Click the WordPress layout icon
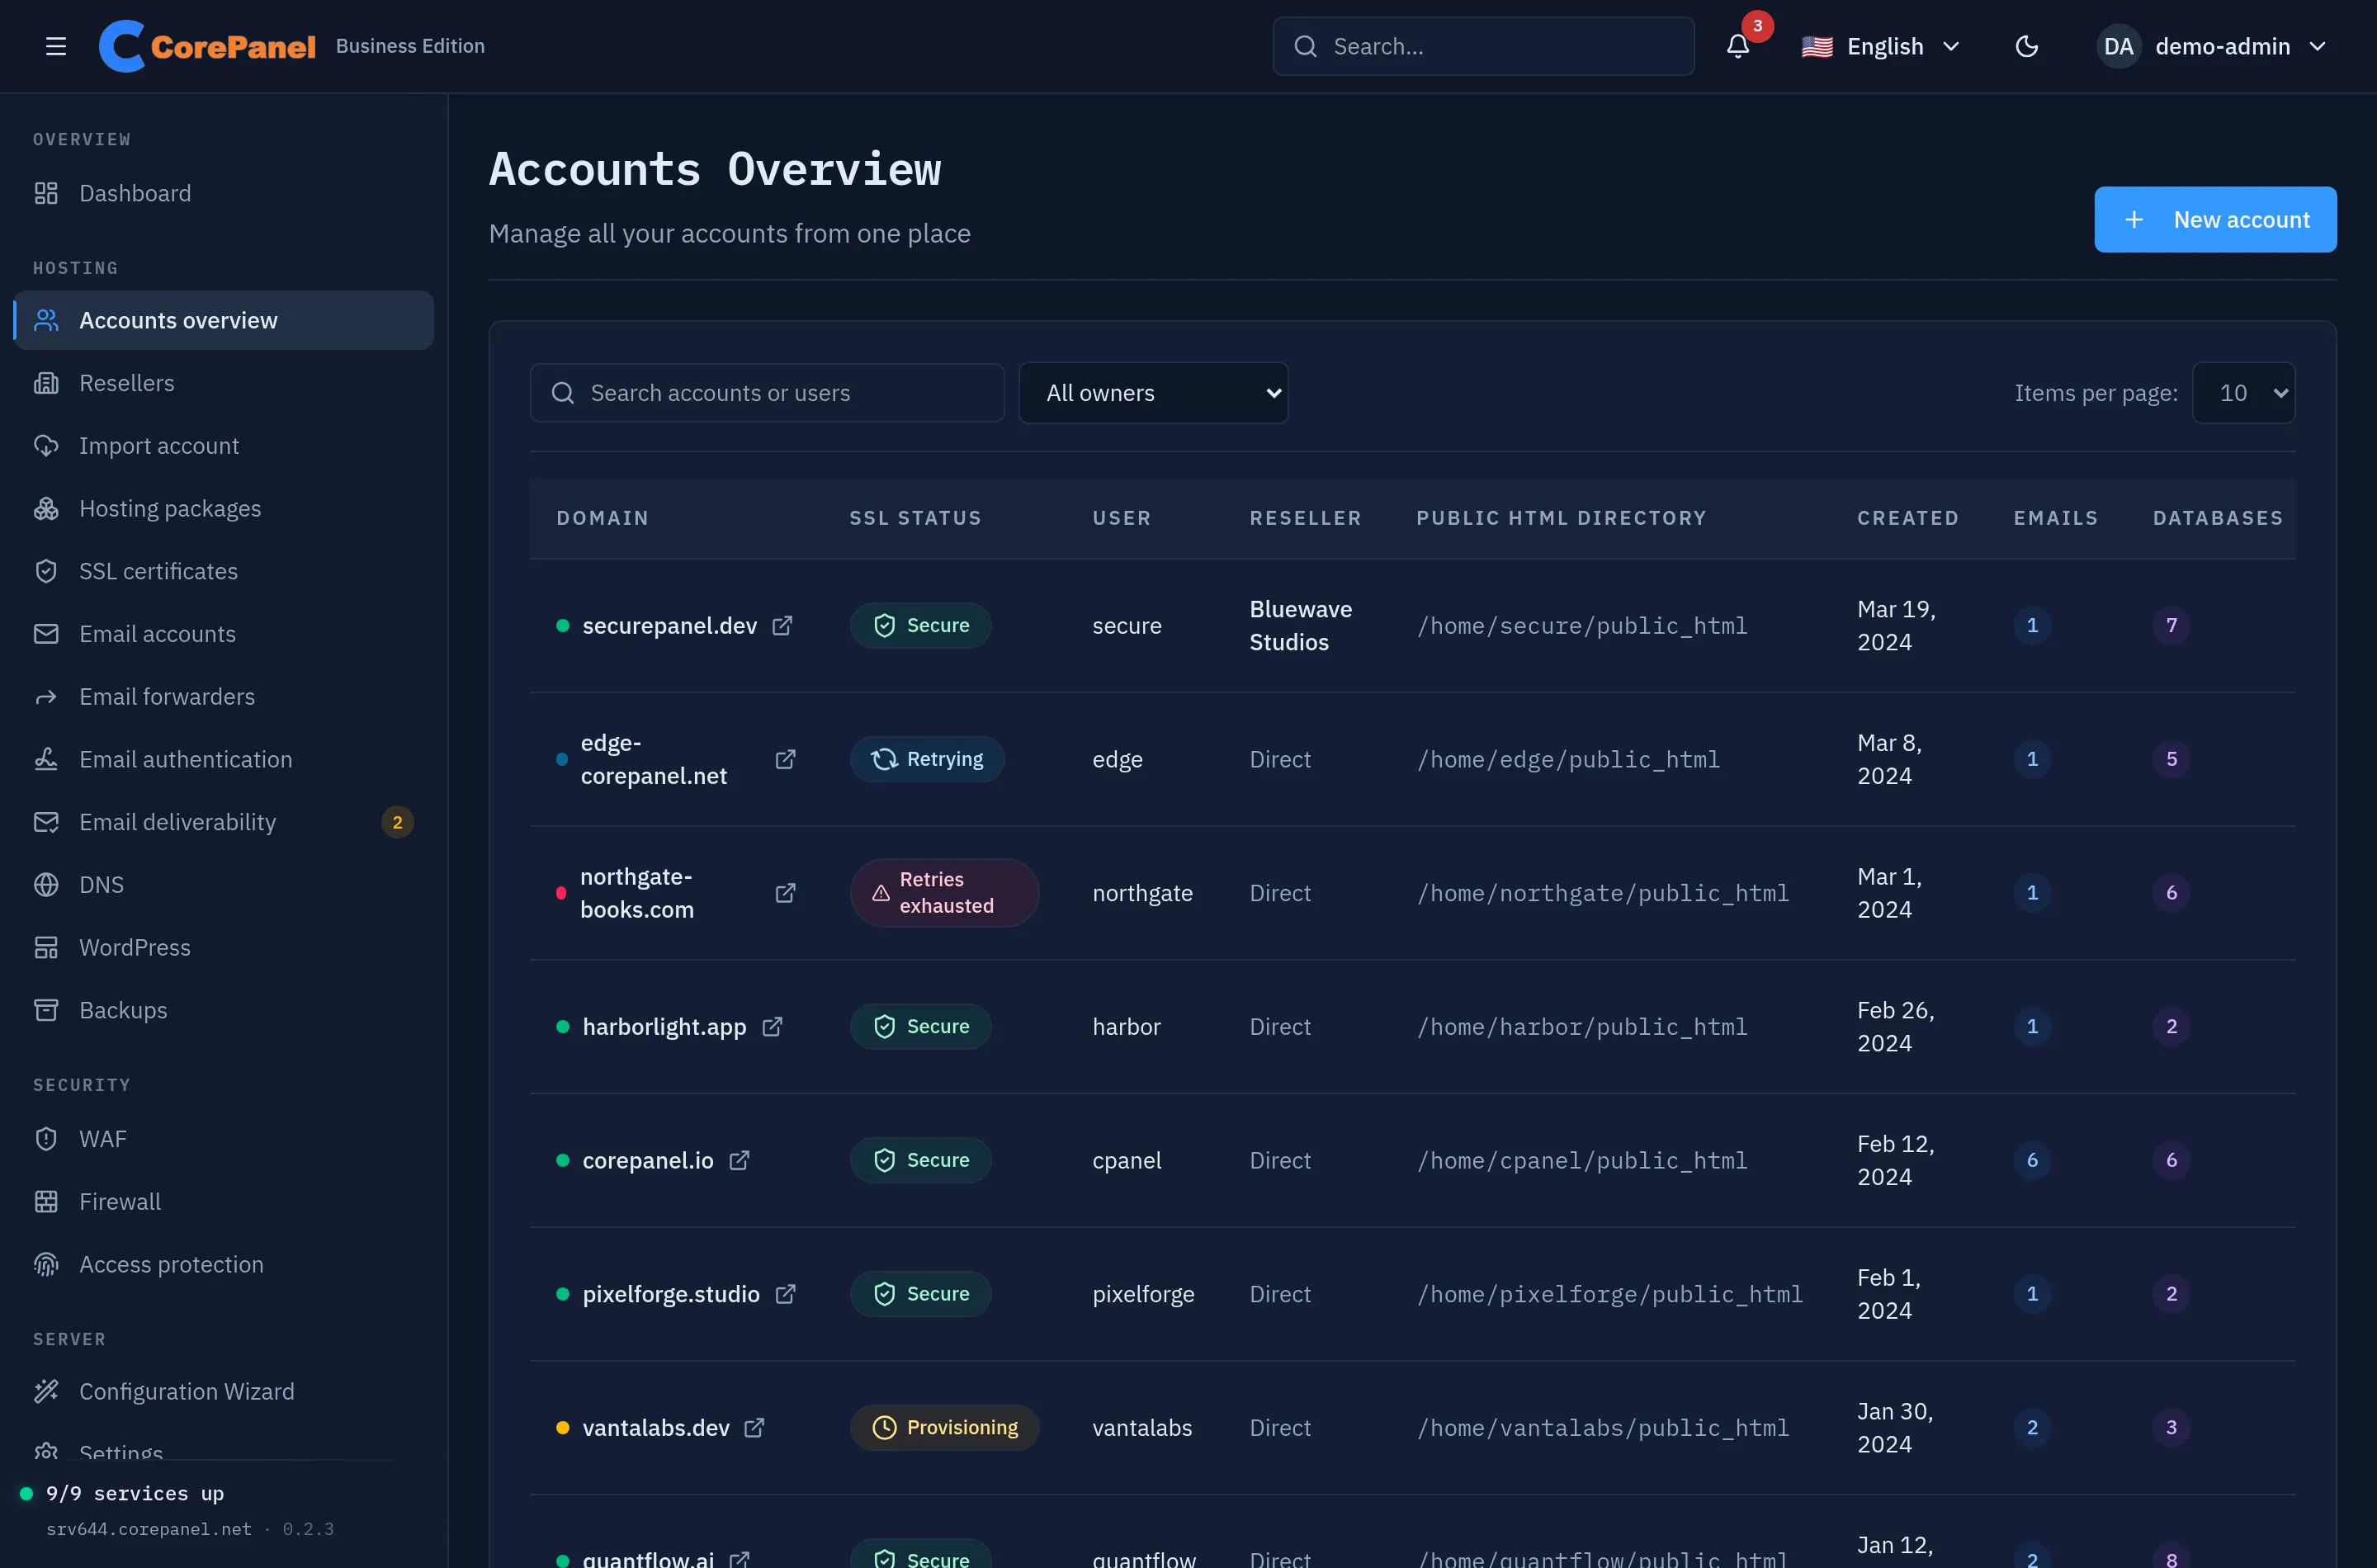 (46, 947)
